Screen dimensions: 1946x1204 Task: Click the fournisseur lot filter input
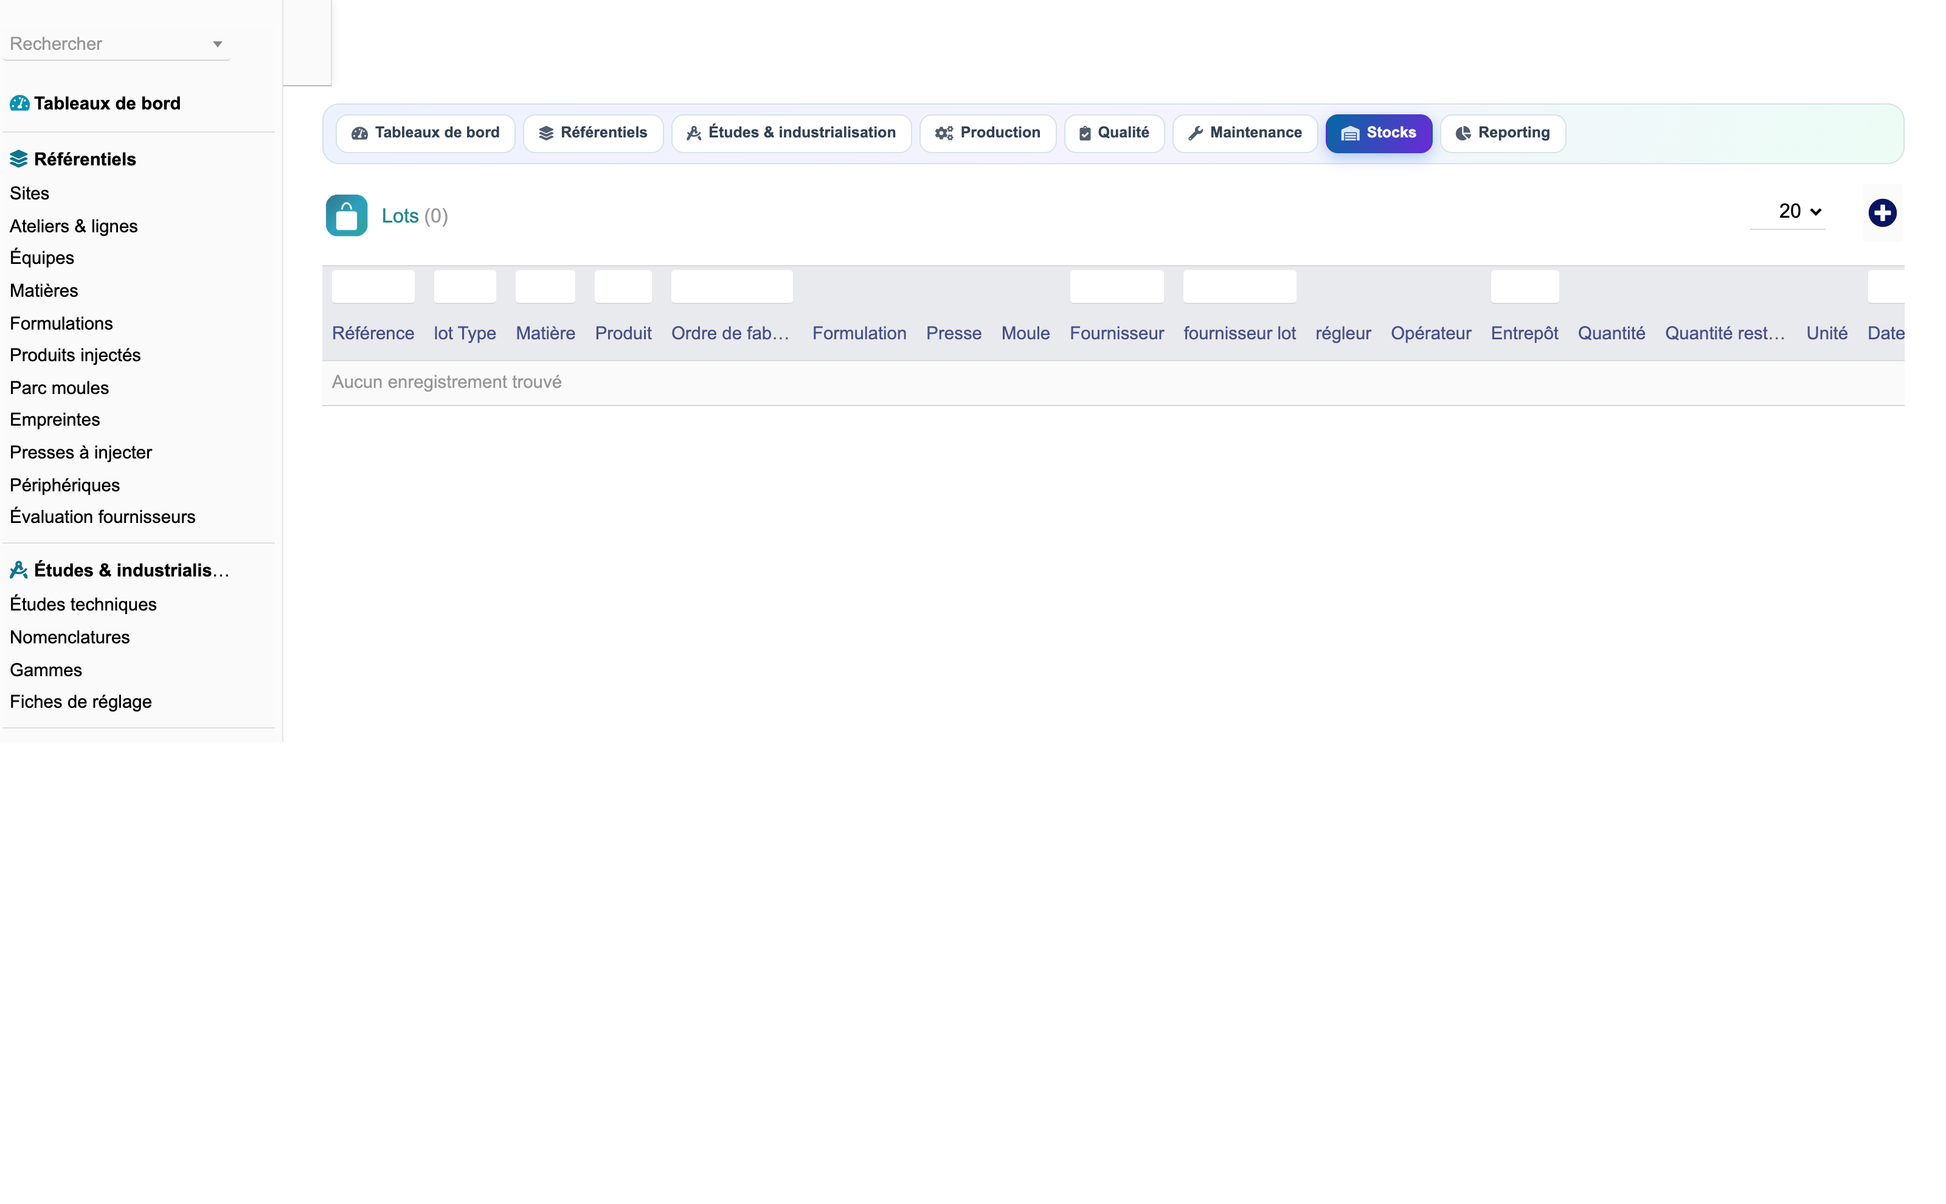tap(1240, 286)
